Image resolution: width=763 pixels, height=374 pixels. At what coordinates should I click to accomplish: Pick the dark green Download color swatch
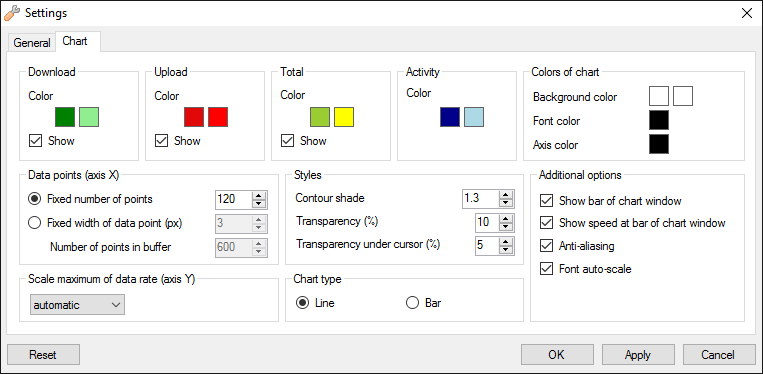coord(65,117)
